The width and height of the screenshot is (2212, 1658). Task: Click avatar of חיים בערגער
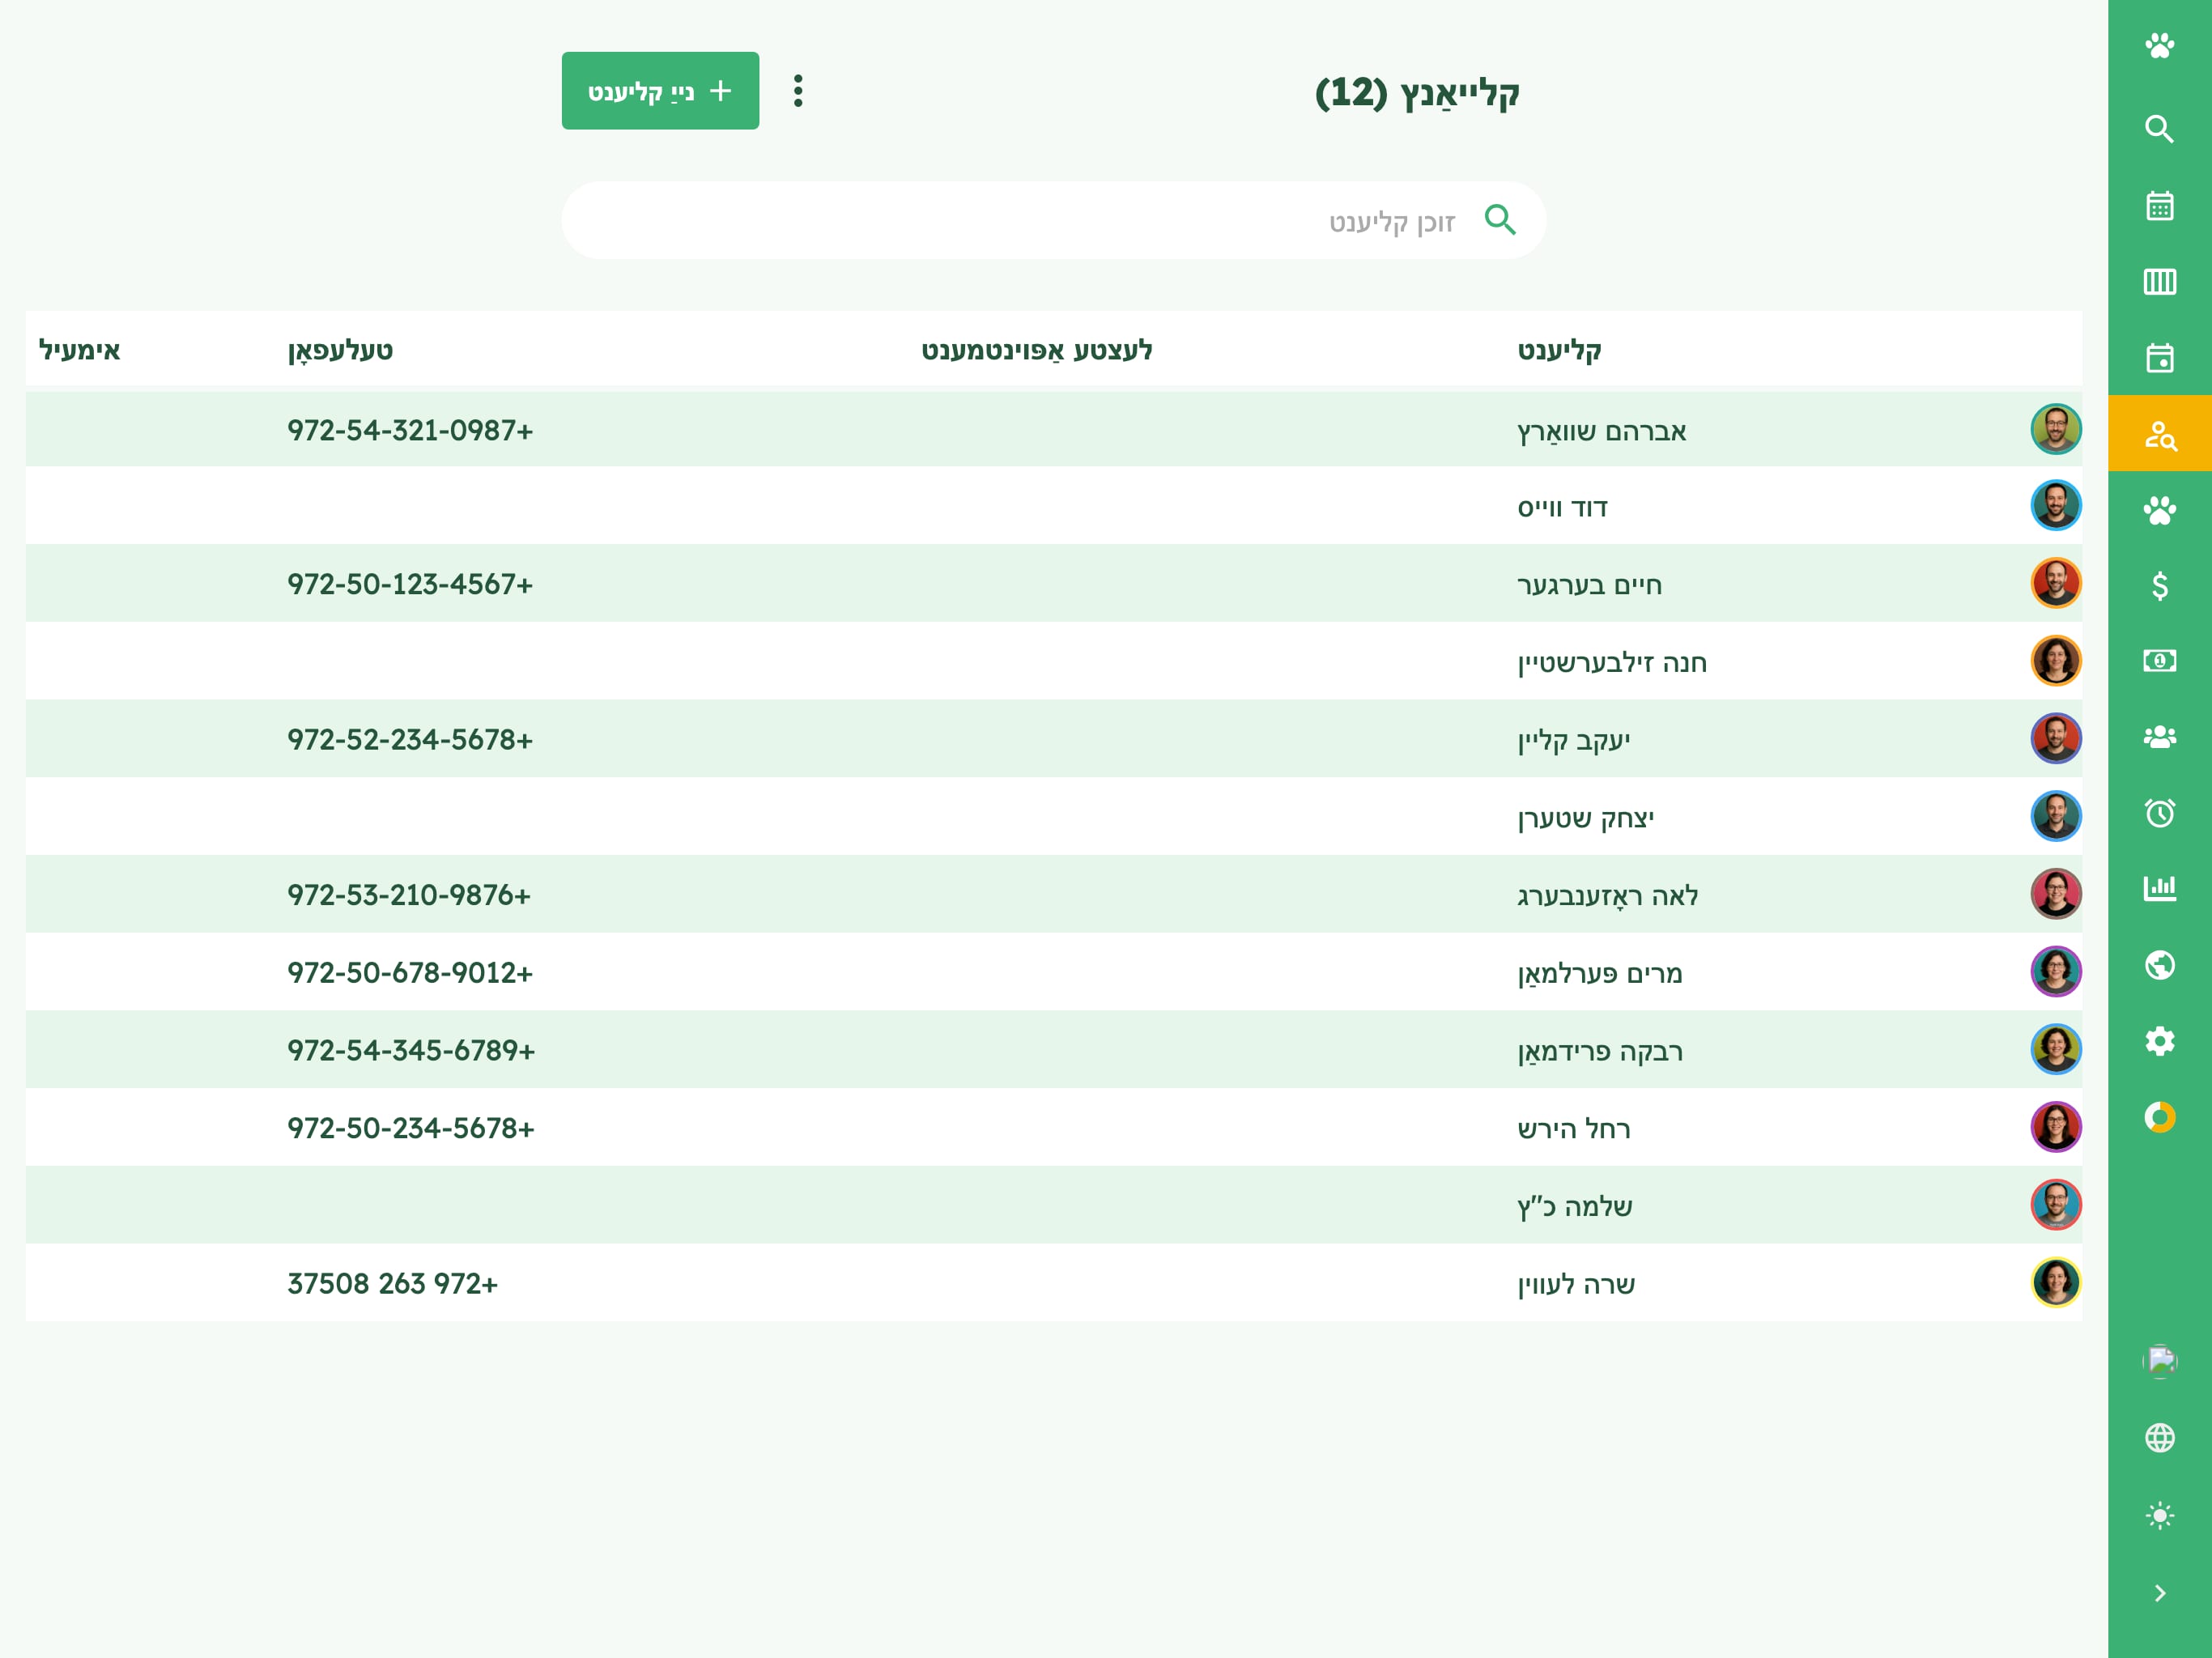2056,583
